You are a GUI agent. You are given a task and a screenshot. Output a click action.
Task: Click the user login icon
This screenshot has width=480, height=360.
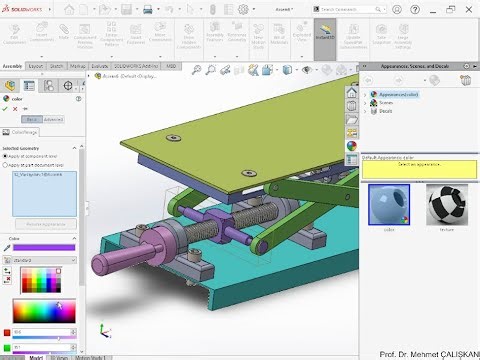(x=397, y=9)
